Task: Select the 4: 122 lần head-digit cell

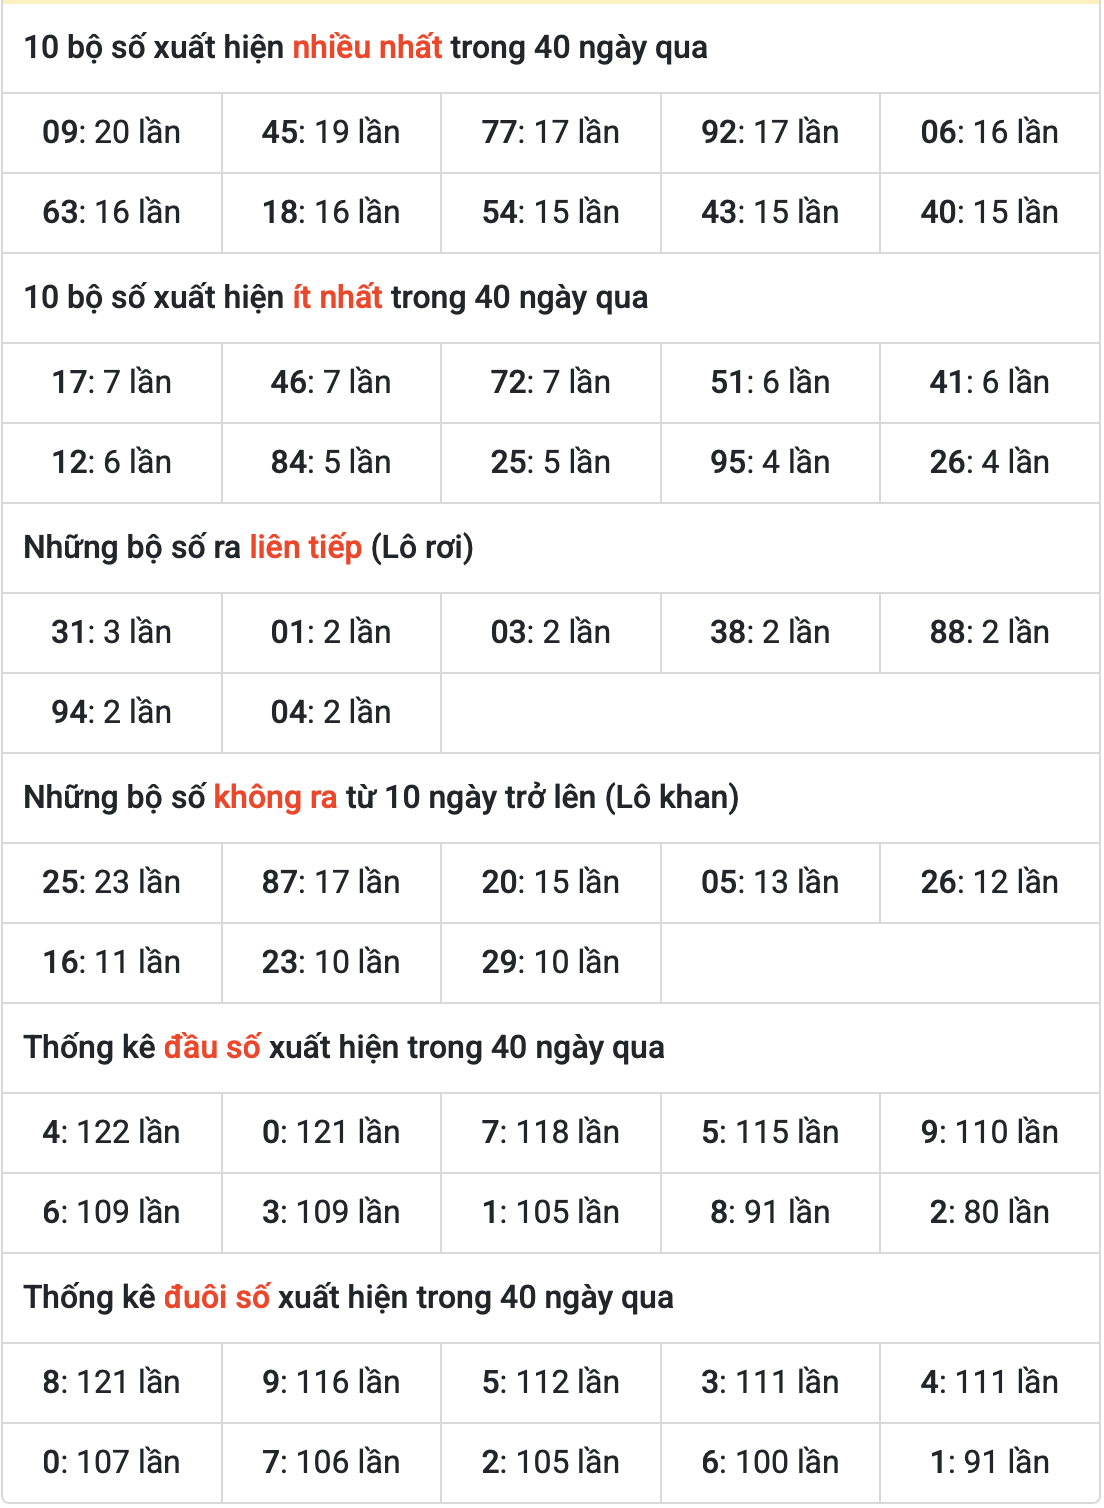Action: coord(111,1133)
